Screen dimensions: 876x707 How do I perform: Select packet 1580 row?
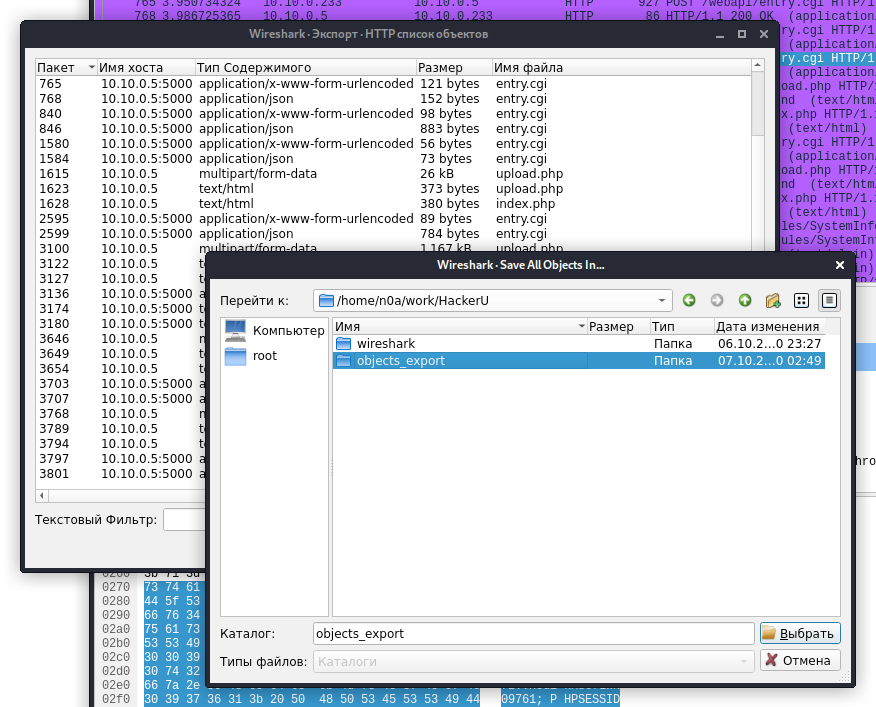(x=393, y=144)
